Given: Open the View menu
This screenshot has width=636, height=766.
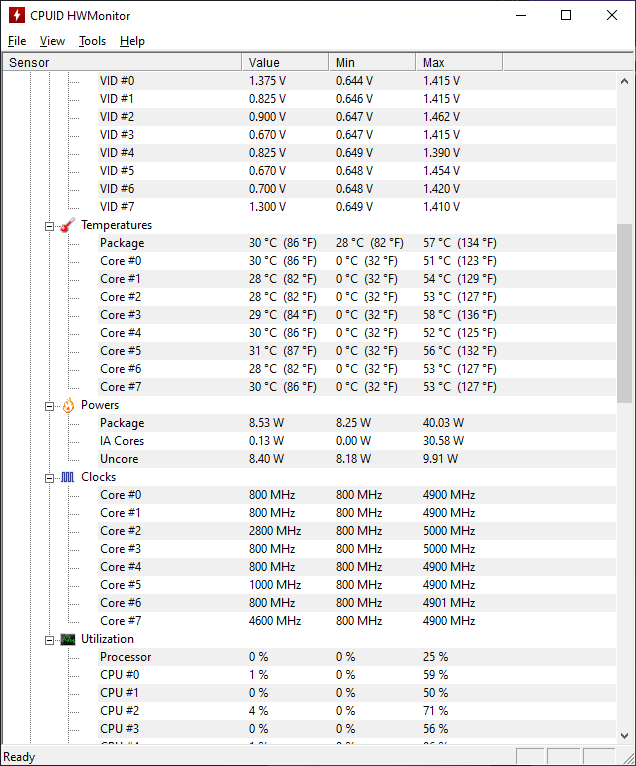Looking at the screenshot, I should (x=52, y=41).
